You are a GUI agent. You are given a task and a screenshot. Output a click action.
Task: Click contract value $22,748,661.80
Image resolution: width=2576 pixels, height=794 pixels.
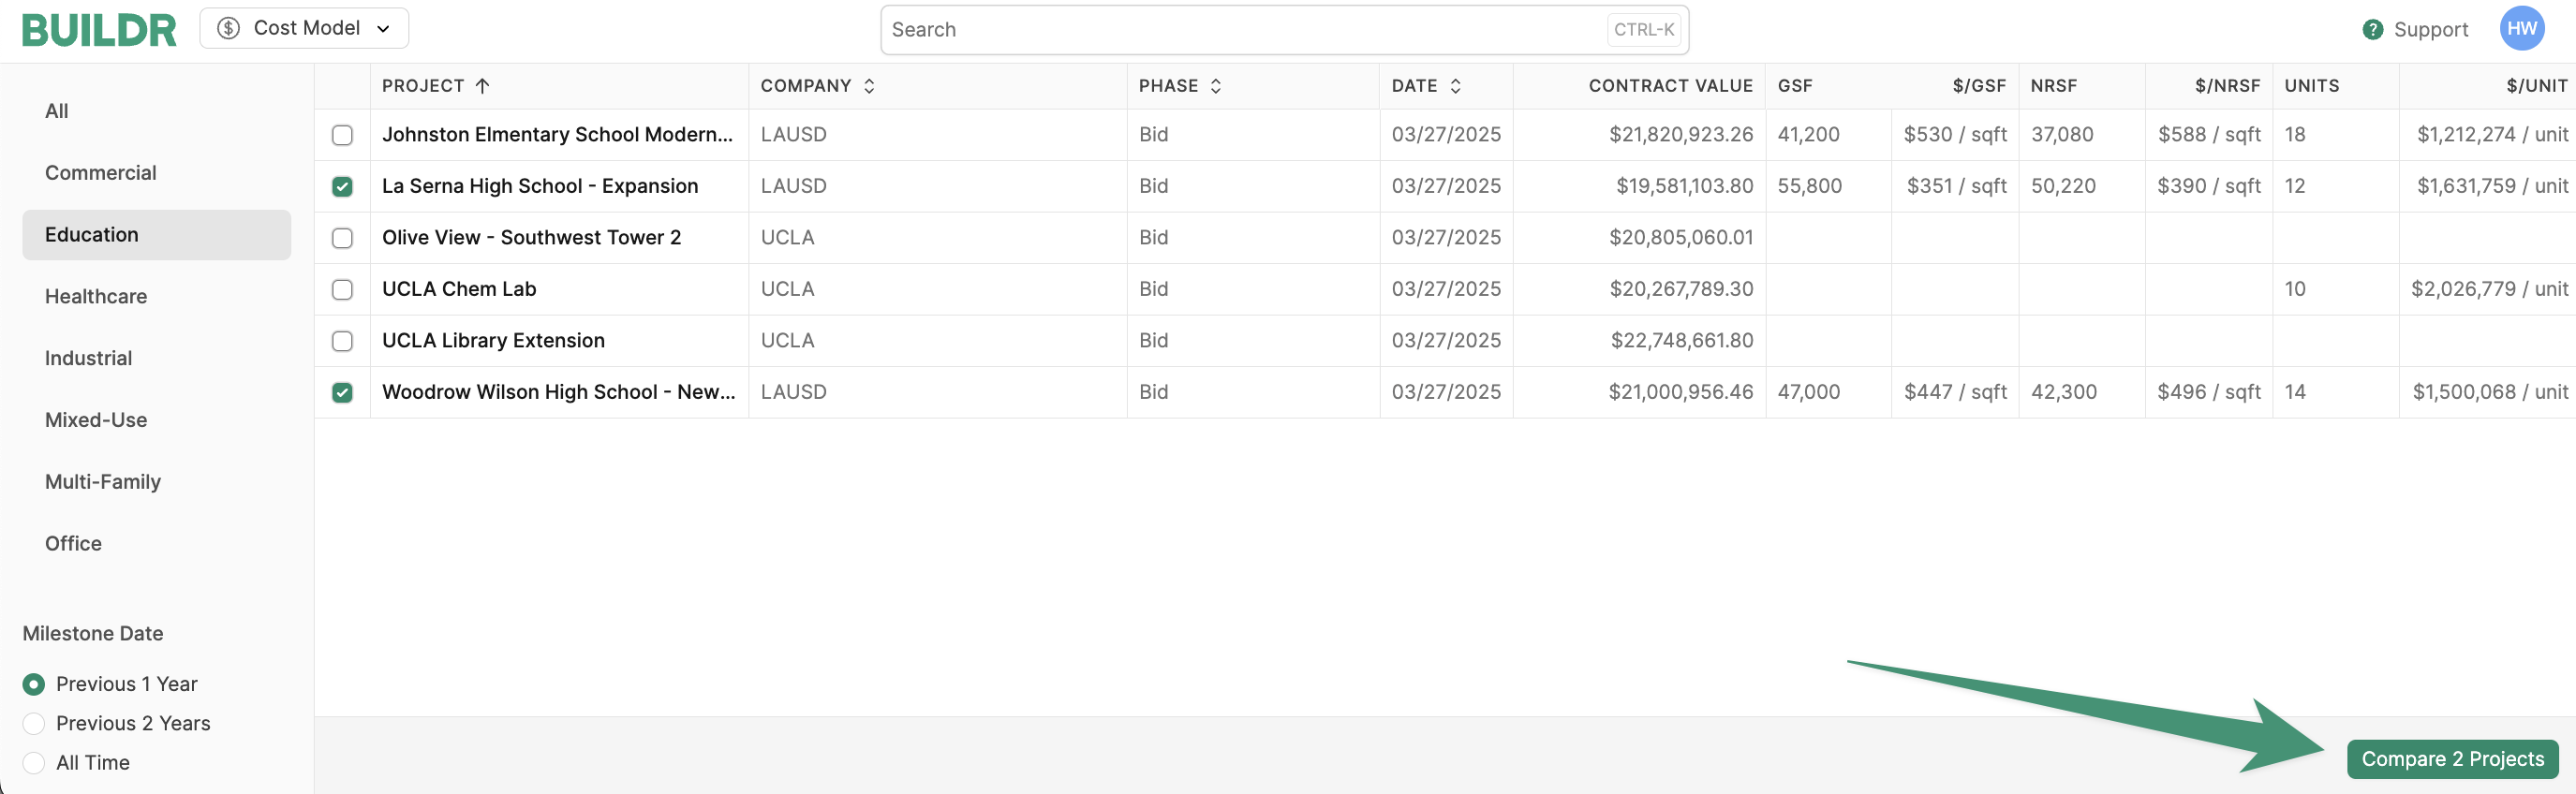pos(1681,340)
